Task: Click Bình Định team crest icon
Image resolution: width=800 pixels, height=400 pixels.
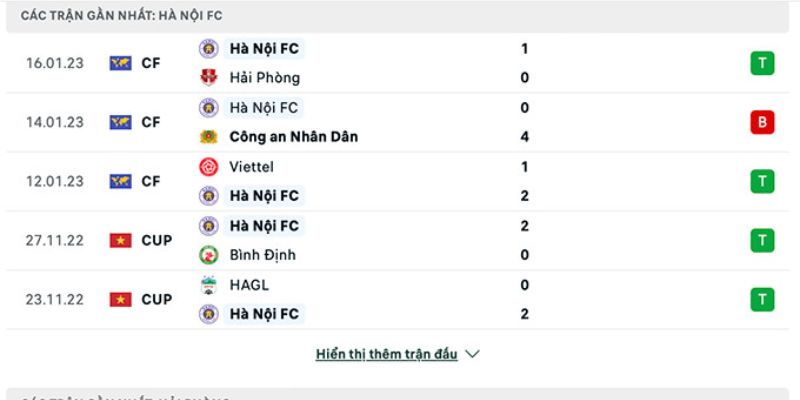Action: [x=209, y=255]
